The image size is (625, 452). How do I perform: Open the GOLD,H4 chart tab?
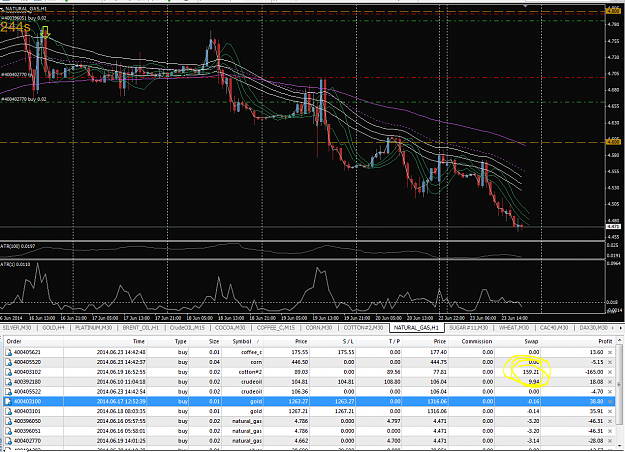pos(53,328)
